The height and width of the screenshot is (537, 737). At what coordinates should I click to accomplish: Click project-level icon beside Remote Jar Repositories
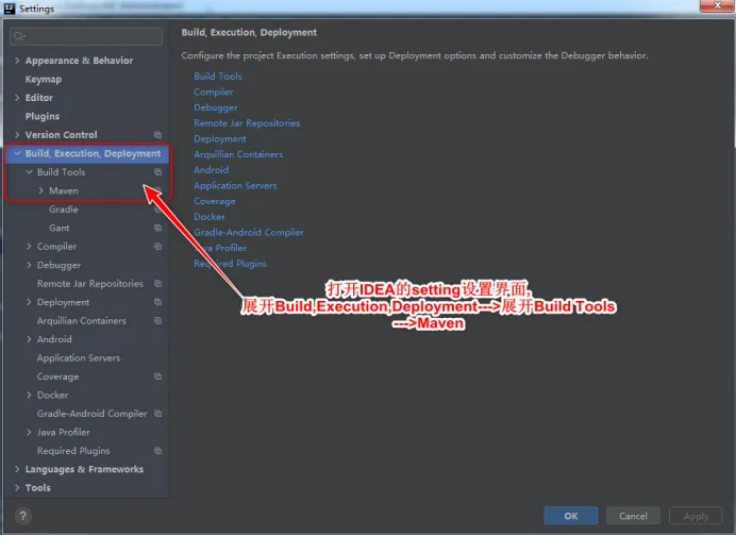(158, 284)
